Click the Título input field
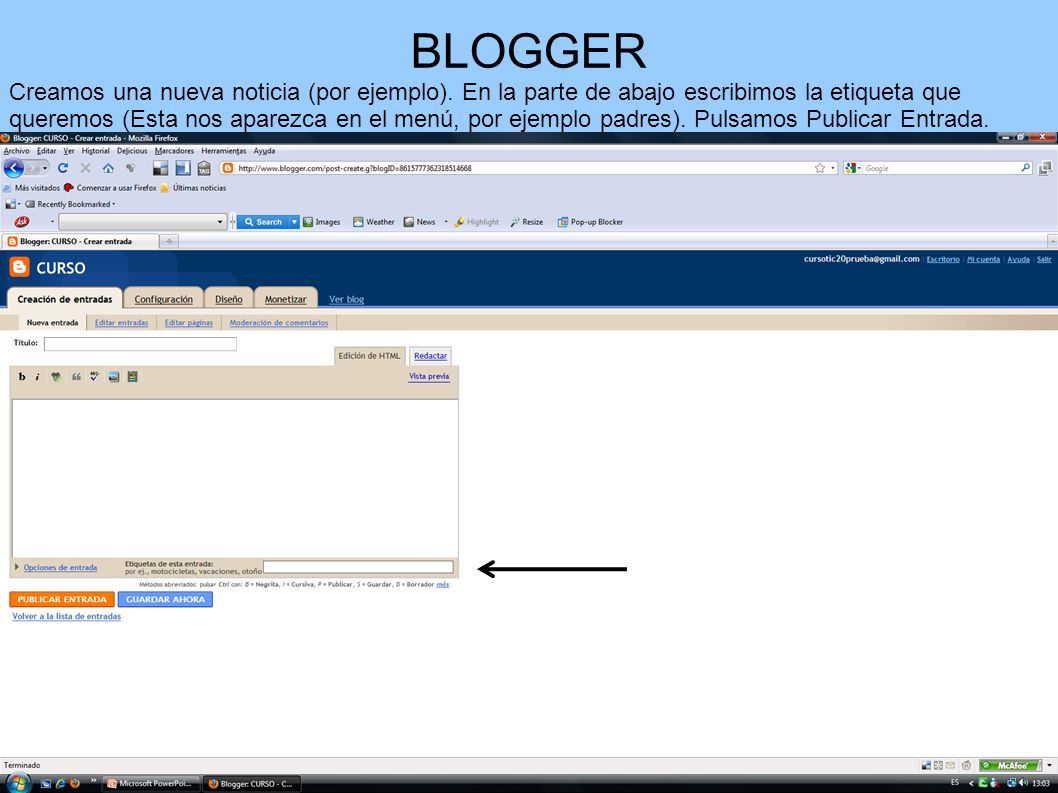Viewport: 1058px width, 793px height. pyautogui.click(x=140, y=344)
